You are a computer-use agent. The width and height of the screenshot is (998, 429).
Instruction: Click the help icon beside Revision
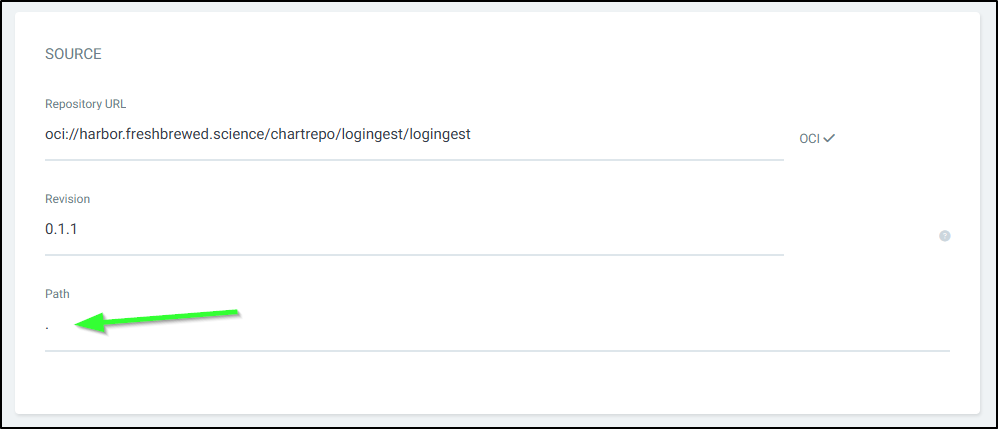pyautogui.click(x=944, y=236)
